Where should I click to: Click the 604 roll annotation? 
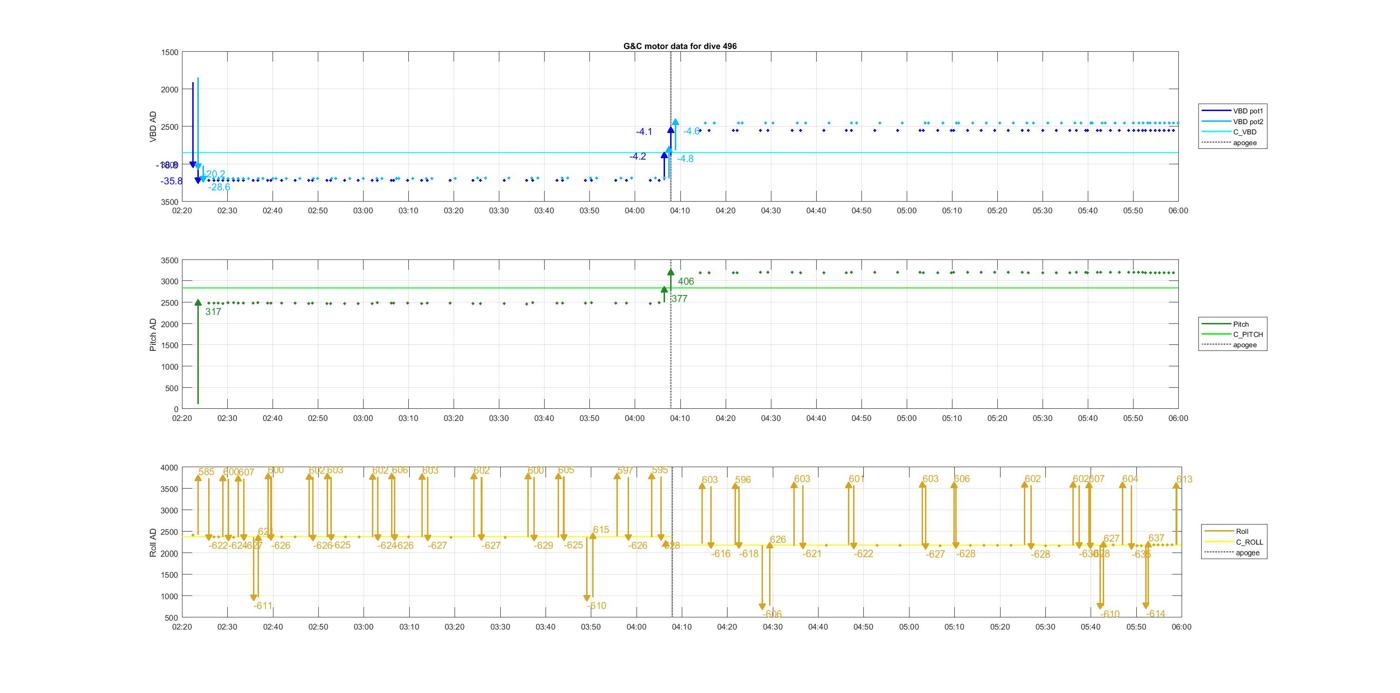tap(1130, 479)
